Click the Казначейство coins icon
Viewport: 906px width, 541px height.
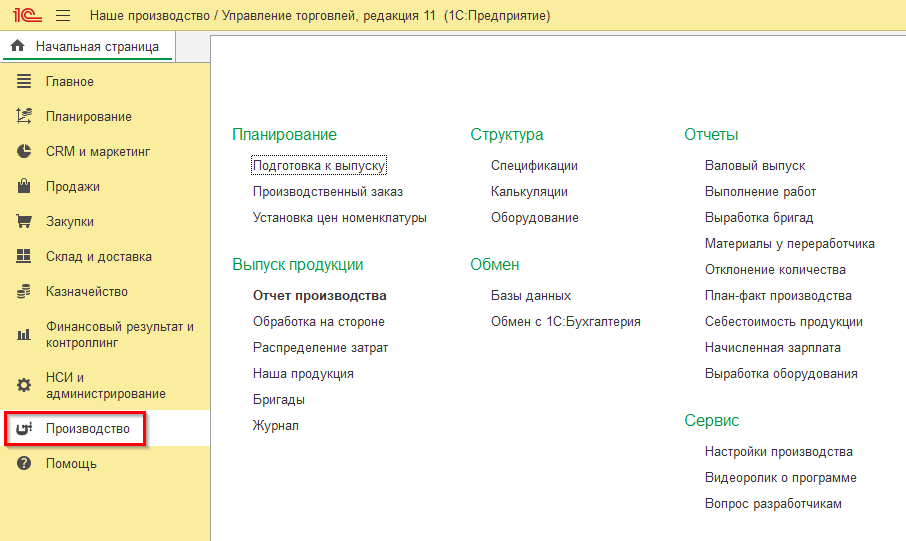click(x=25, y=292)
